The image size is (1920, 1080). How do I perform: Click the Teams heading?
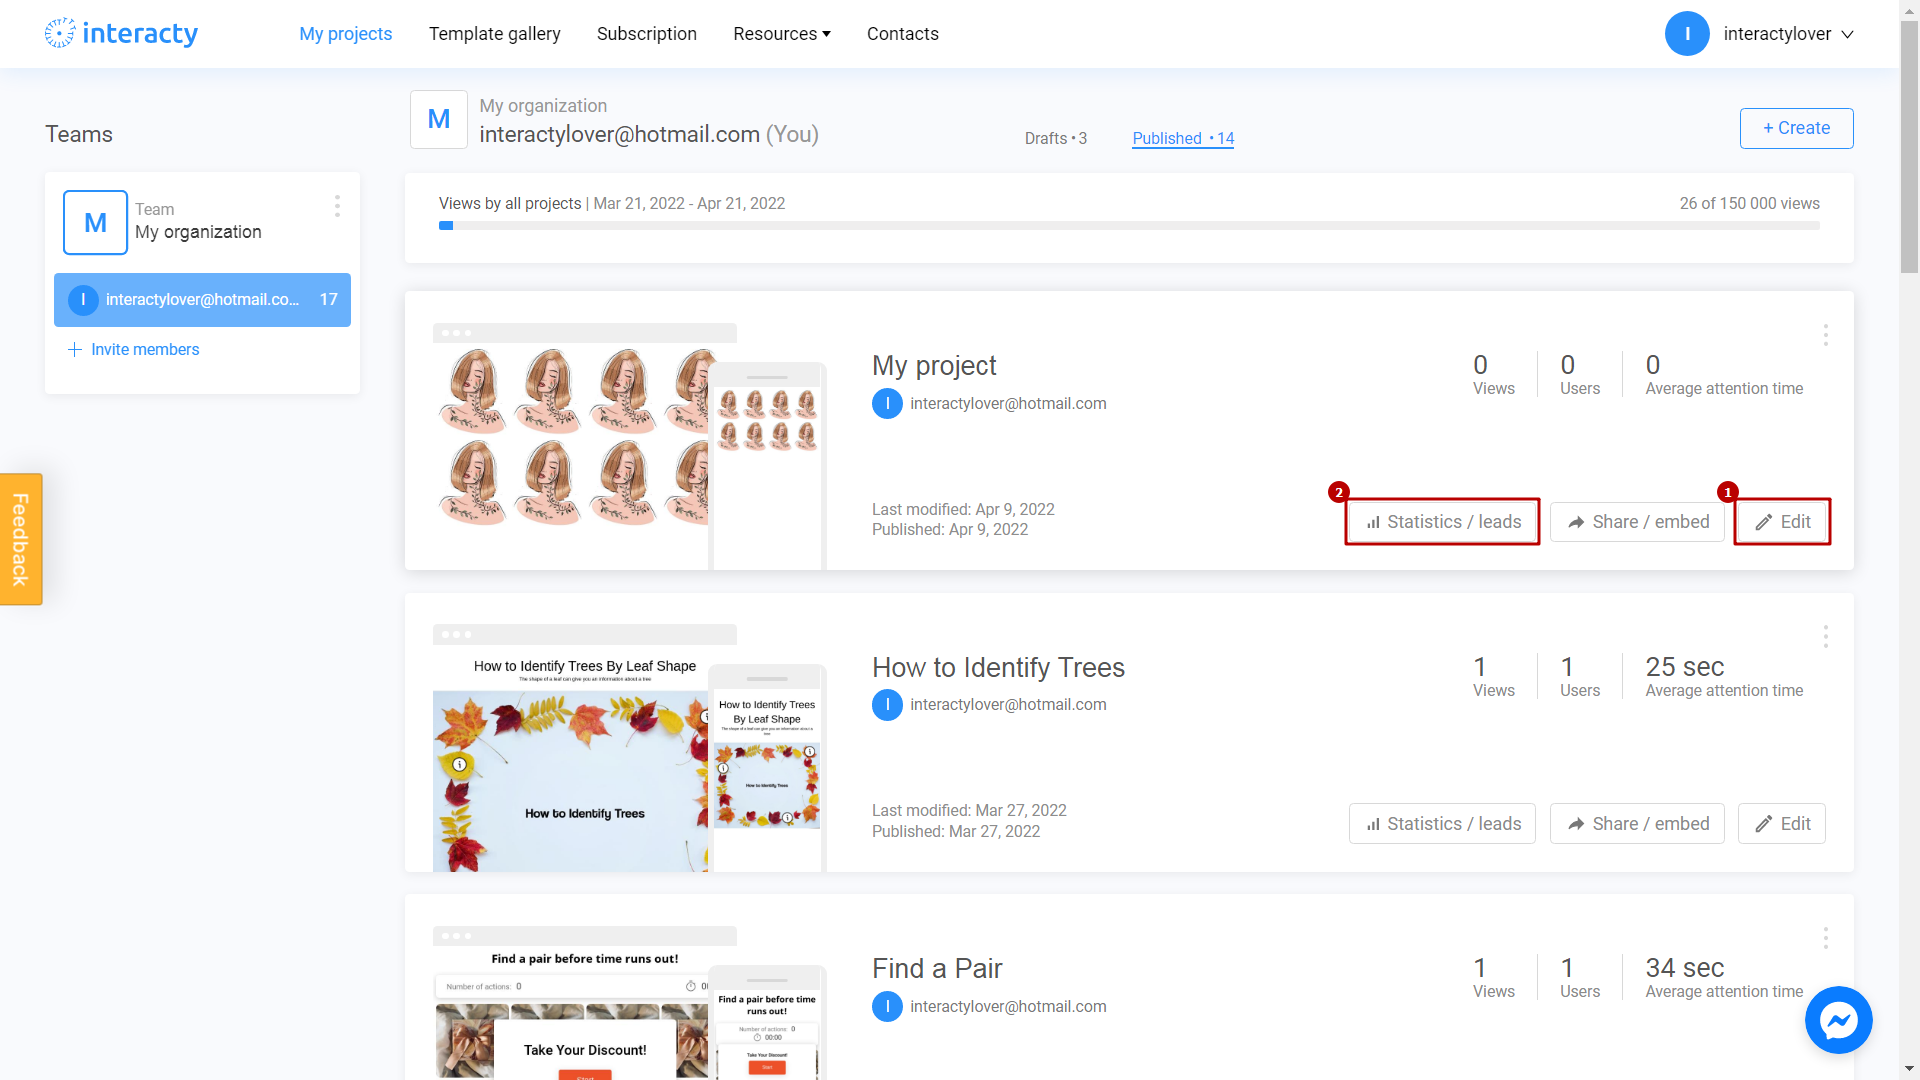[78, 134]
